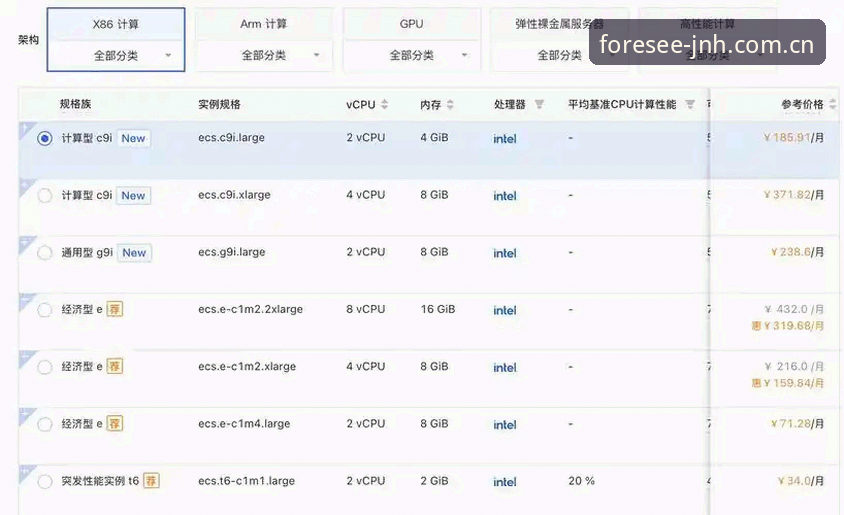Click price ¥238.6/月
844x515 pixels.
click(x=797, y=252)
